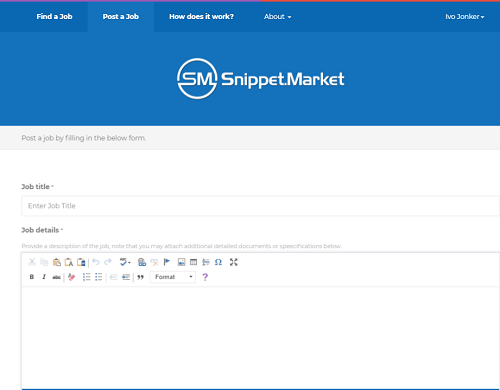Image resolution: width=500 pixels, height=390 pixels.
Task: Open the spell check ABC dropdown
Action: (125, 262)
